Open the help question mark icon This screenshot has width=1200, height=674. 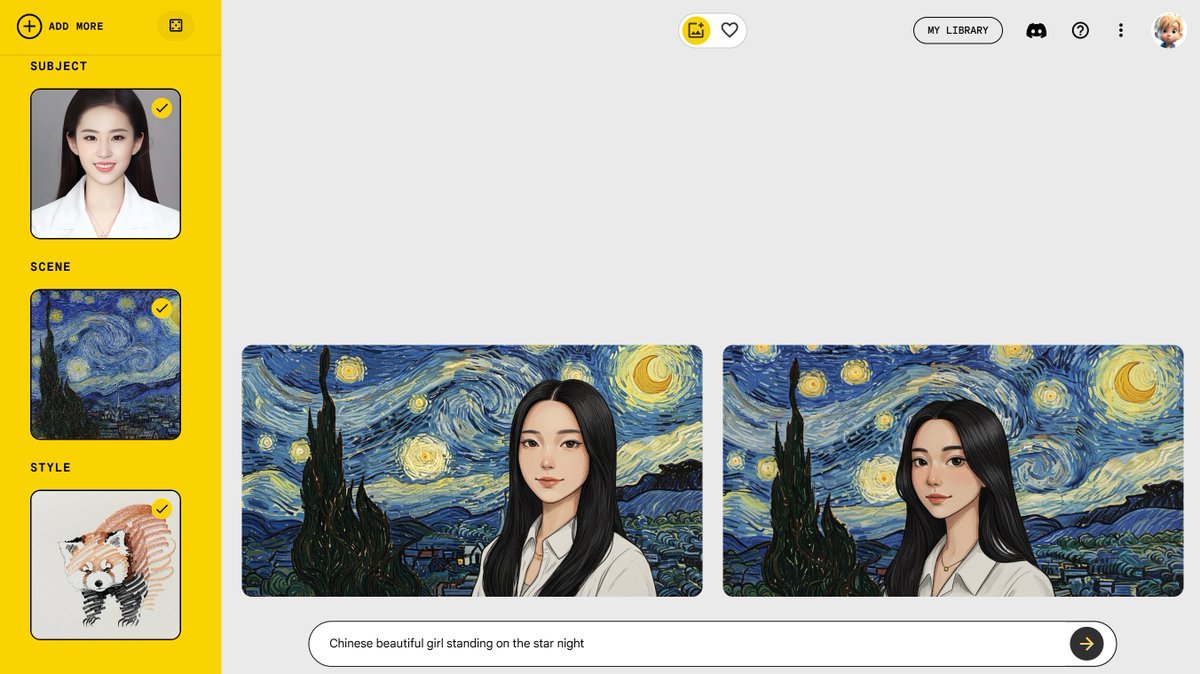pos(1080,30)
